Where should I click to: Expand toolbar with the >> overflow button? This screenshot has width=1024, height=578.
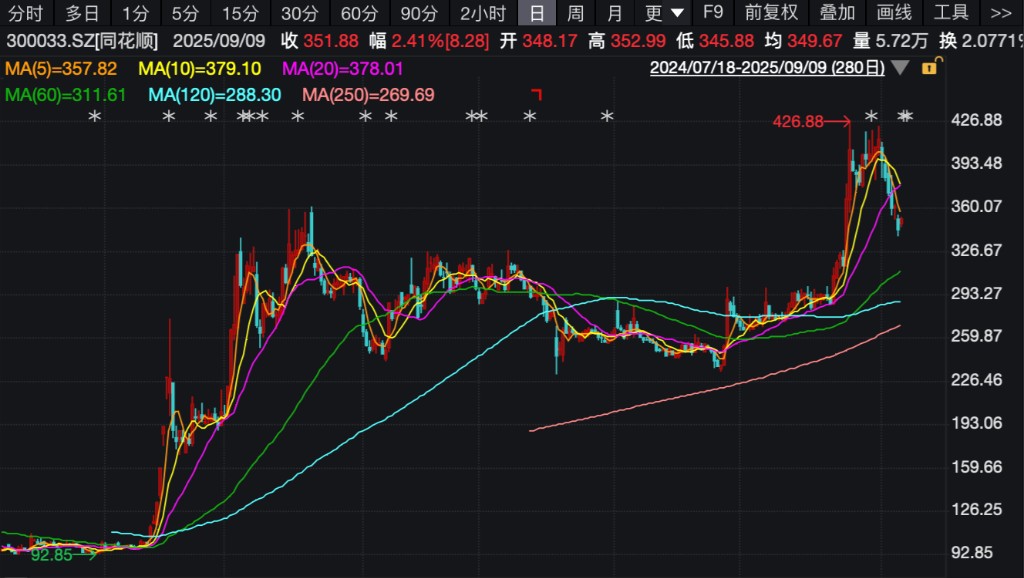pyautogui.click(x=1000, y=13)
